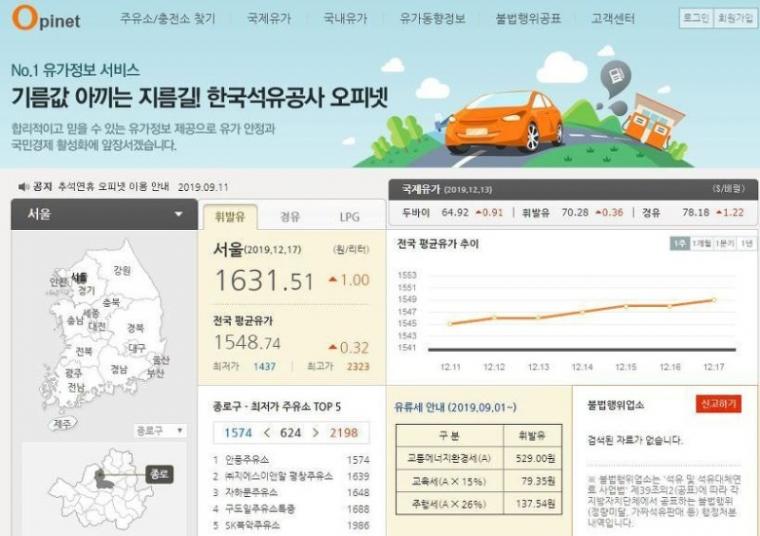Click the 종로 label on Seoul map
This screenshot has width=760, height=536.
pyautogui.click(x=159, y=474)
